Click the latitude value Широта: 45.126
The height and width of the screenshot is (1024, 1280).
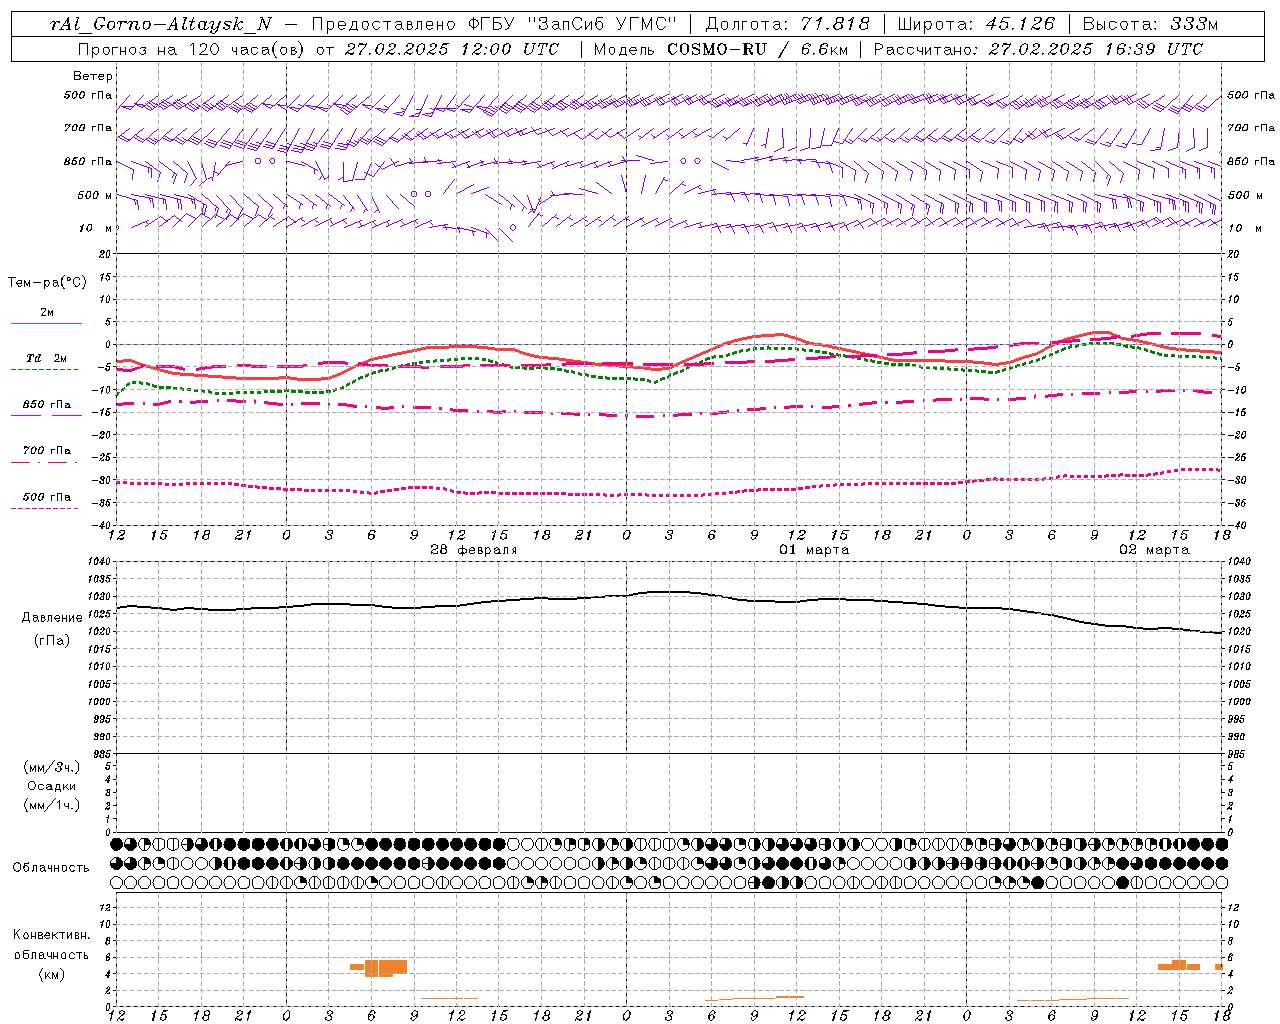[976, 24]
